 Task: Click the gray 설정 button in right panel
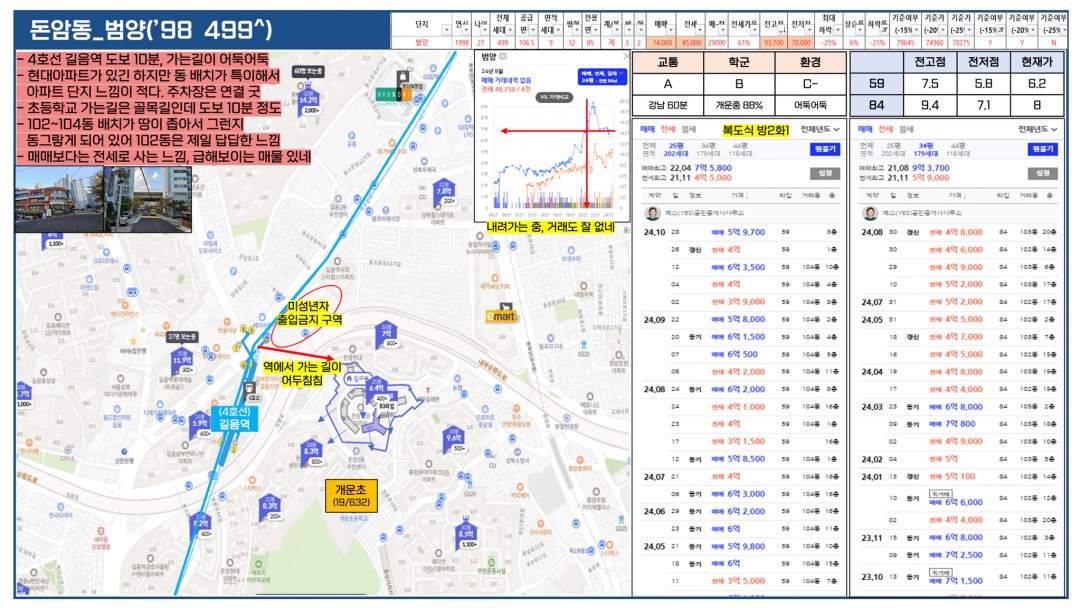point(1042,173)
